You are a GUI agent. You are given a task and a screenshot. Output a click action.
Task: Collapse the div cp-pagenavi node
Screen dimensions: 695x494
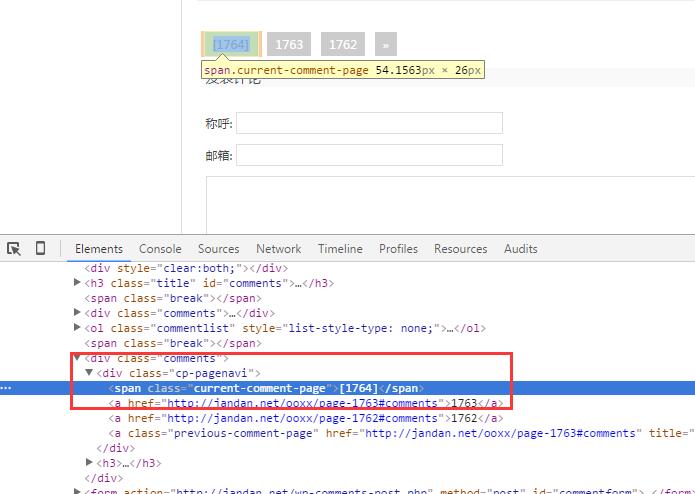tap(89, 373)
